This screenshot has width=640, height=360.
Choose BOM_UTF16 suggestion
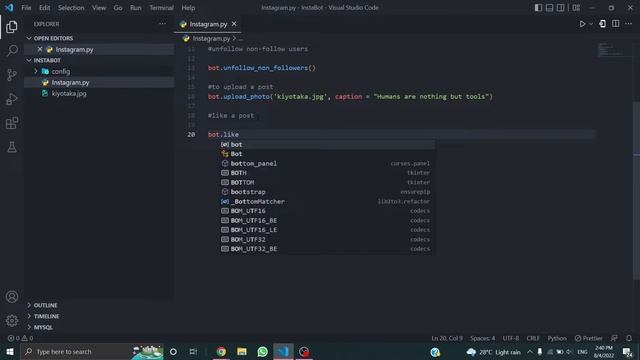(327, 211)
